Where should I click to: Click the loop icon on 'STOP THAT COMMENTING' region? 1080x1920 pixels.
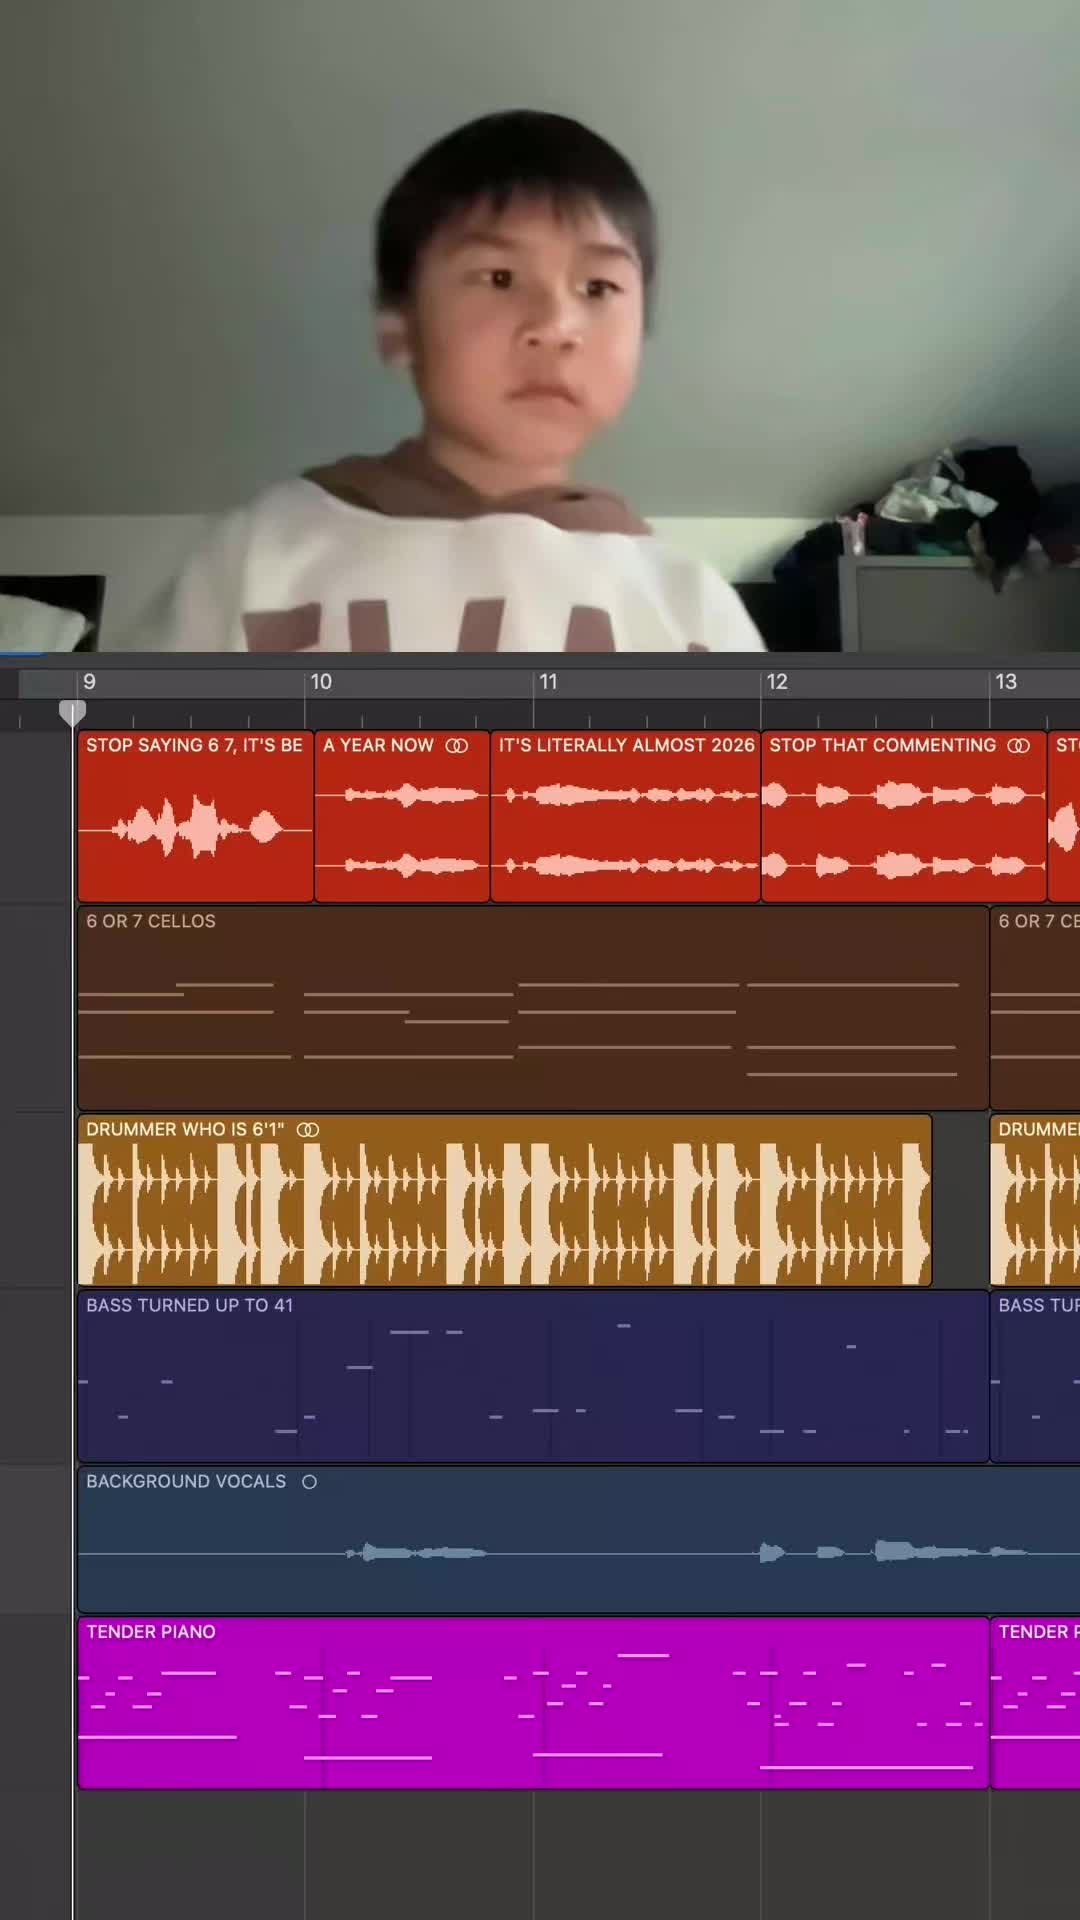[1018, 746]
